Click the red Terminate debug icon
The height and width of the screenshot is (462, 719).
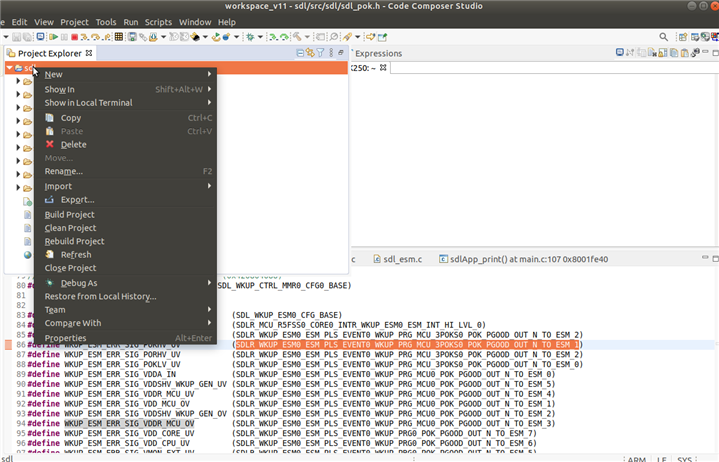coord(74,37)
